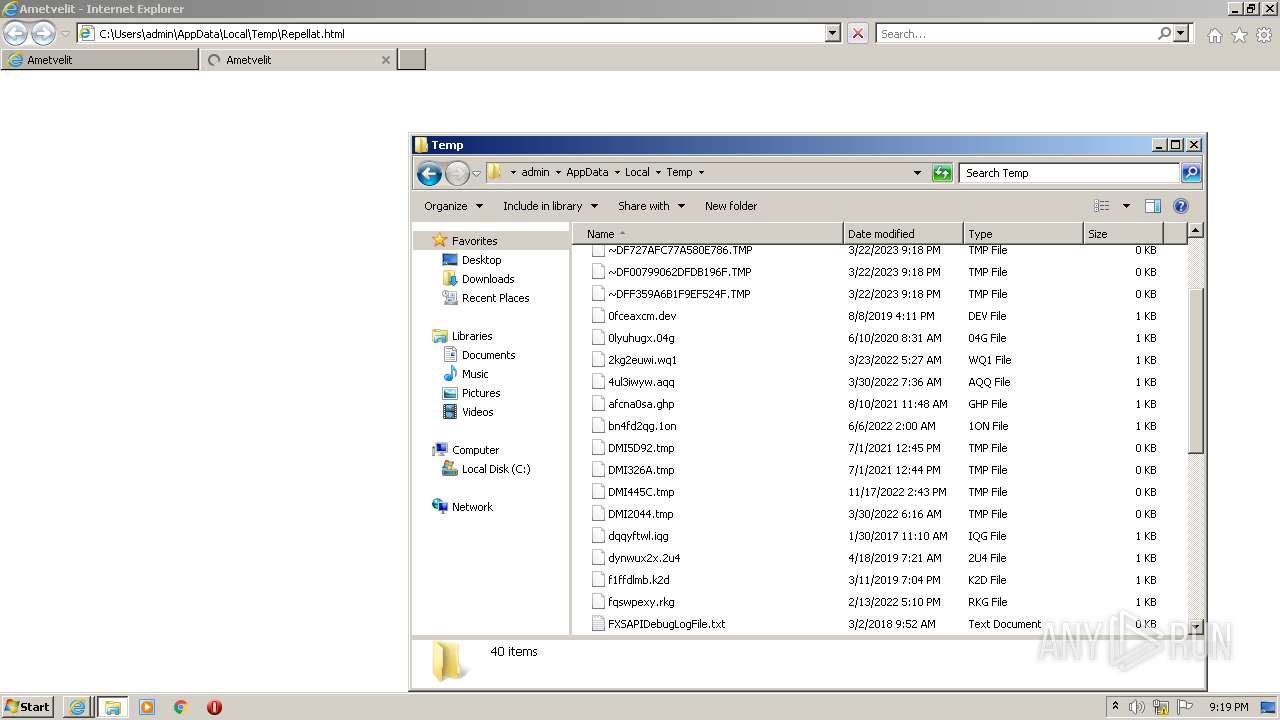Select file dynwux2x.2u4

(x=644, y=558)
